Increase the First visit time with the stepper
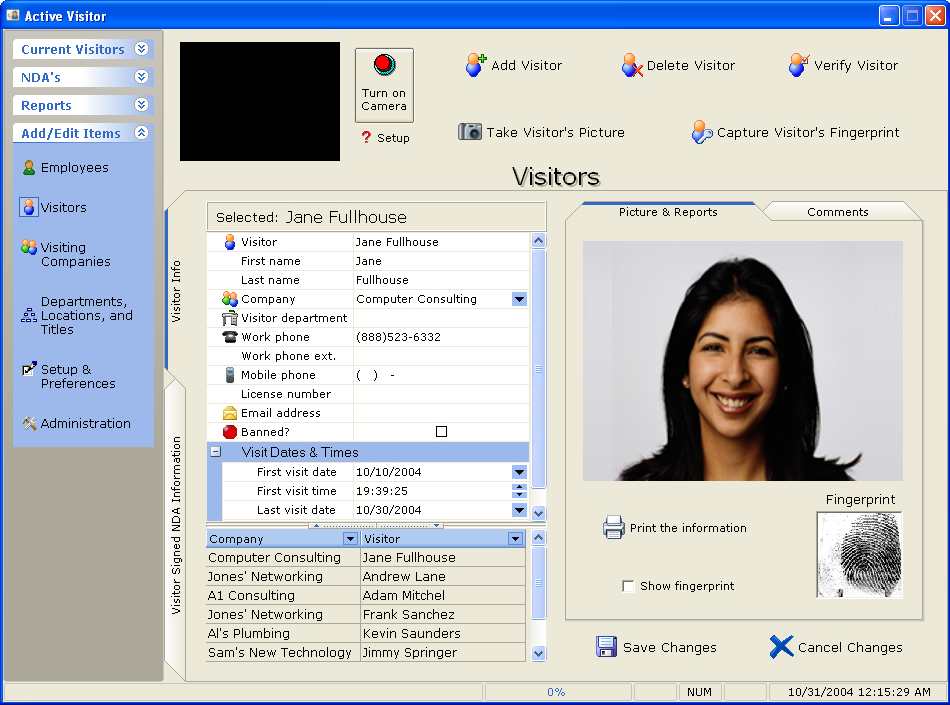 click(x=519, y=487)
